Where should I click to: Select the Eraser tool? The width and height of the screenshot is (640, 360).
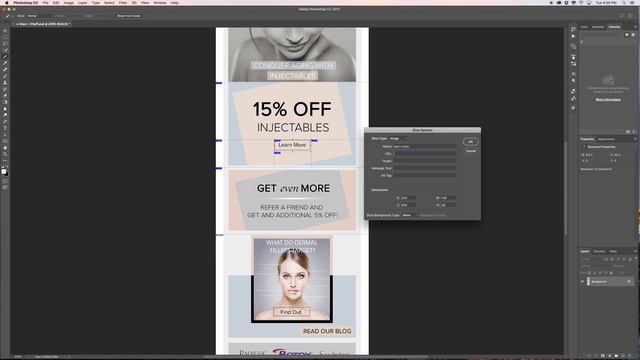5,96
